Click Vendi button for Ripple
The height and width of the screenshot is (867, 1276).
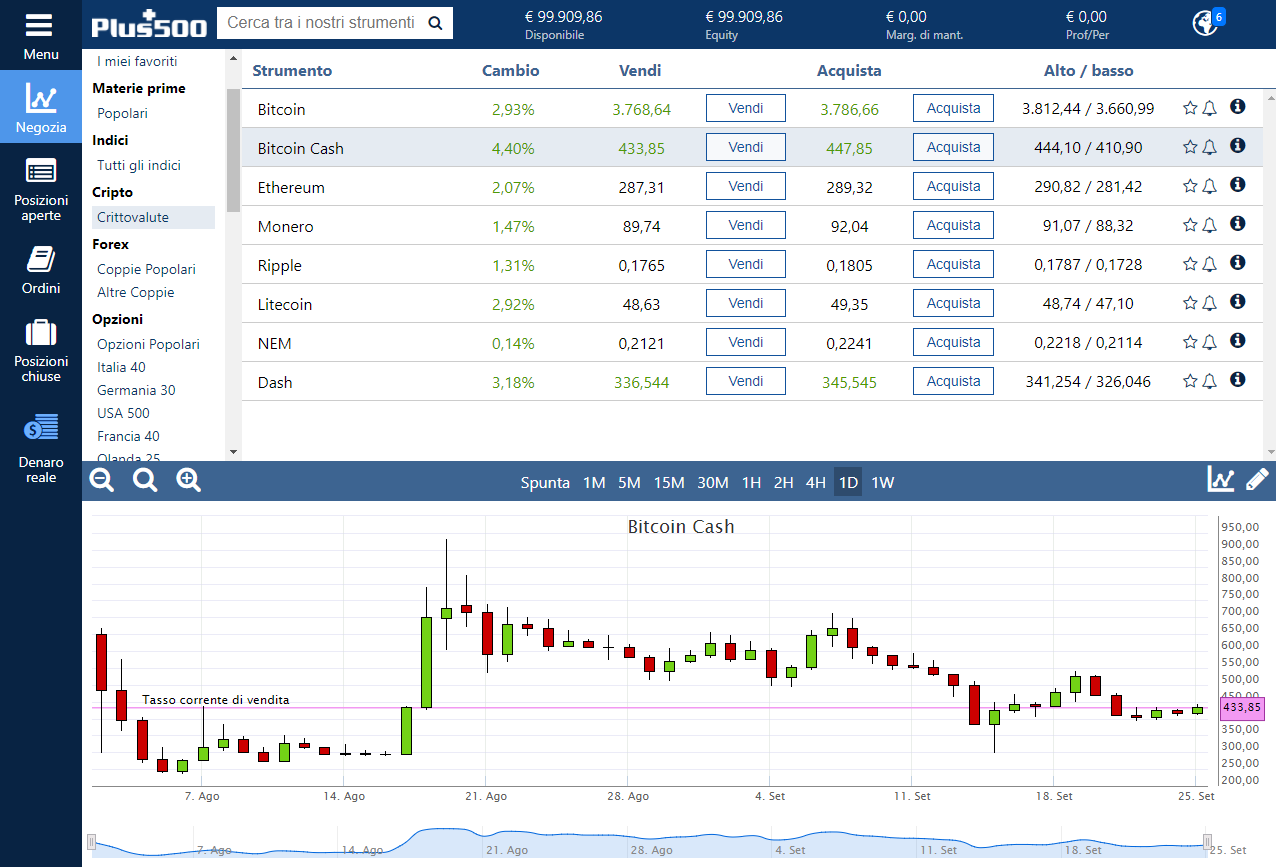746,264
